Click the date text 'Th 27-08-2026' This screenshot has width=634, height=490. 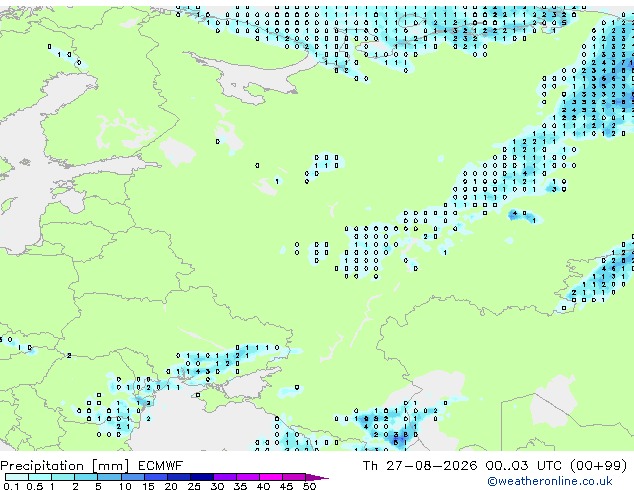(x=420, y=466)
